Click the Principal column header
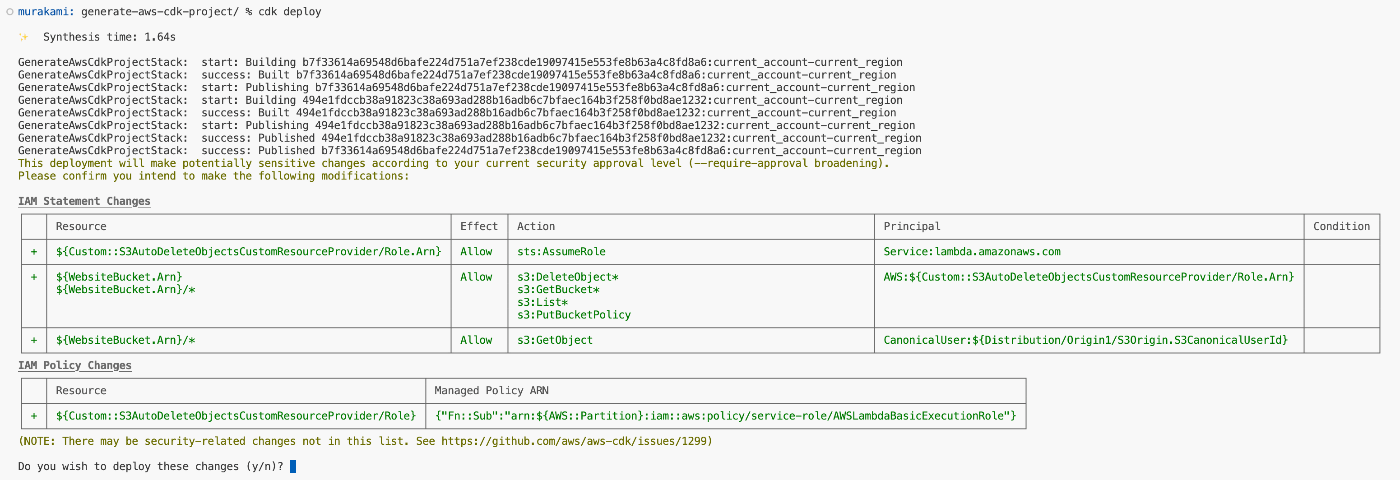This screenshot has width=1400, height=480. coord(912,226)
